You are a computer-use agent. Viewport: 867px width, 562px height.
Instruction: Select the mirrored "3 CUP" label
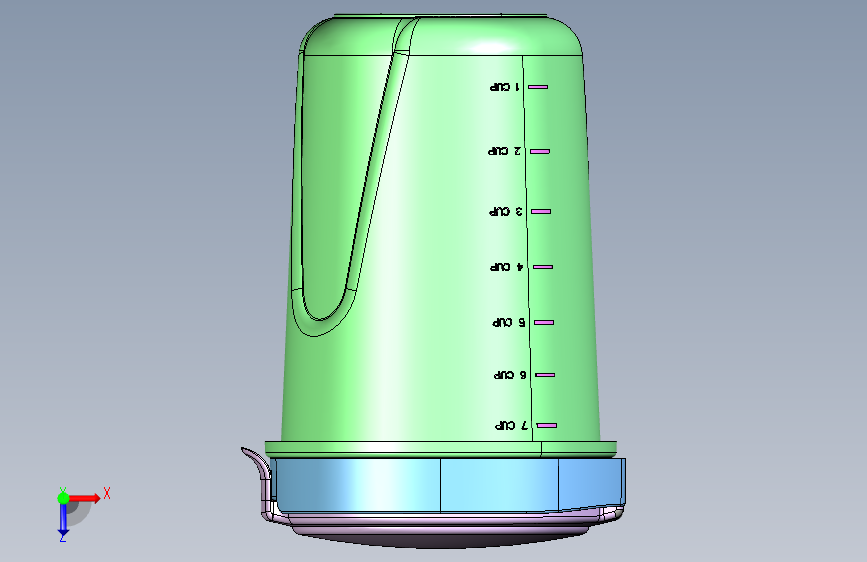pyautogui.click(x=505, y=211)
